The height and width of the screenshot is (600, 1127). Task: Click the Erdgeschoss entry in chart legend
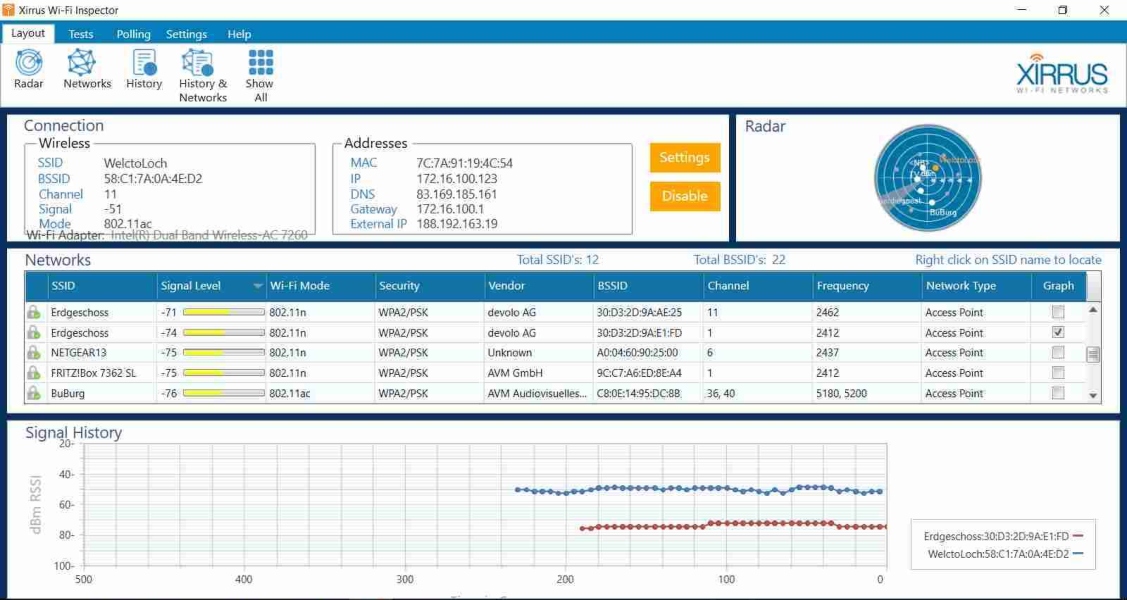1003,536
